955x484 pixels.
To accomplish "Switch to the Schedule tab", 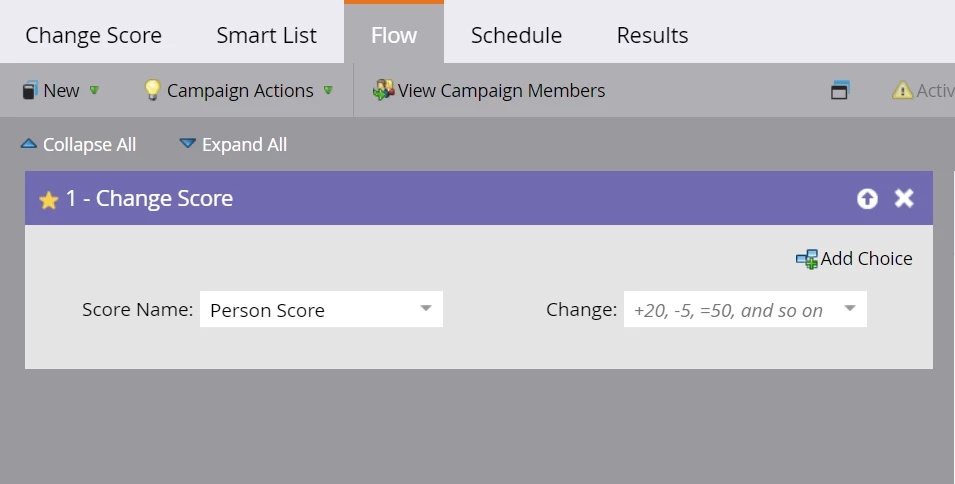I will (516, 35).
